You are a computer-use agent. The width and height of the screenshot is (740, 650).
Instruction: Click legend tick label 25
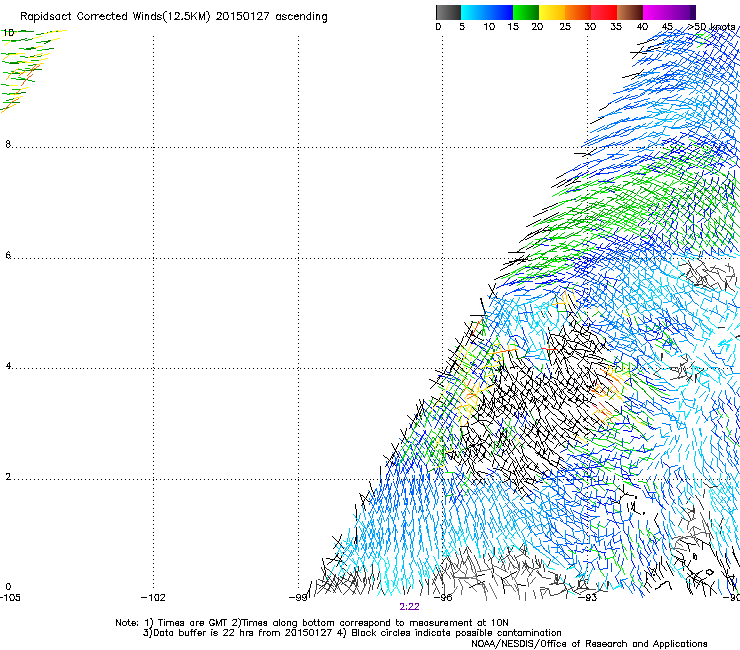[565, 27]
